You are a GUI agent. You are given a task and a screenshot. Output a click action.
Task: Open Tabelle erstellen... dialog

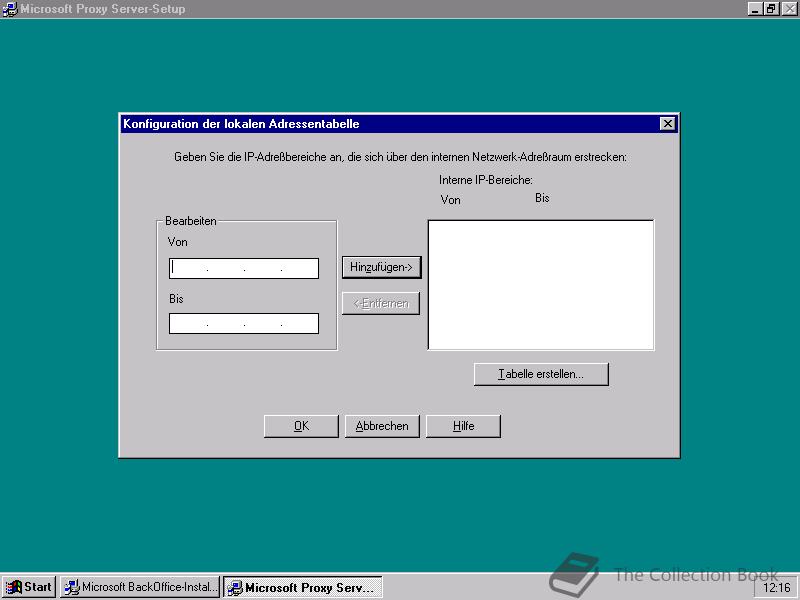(x=541, y=374)
